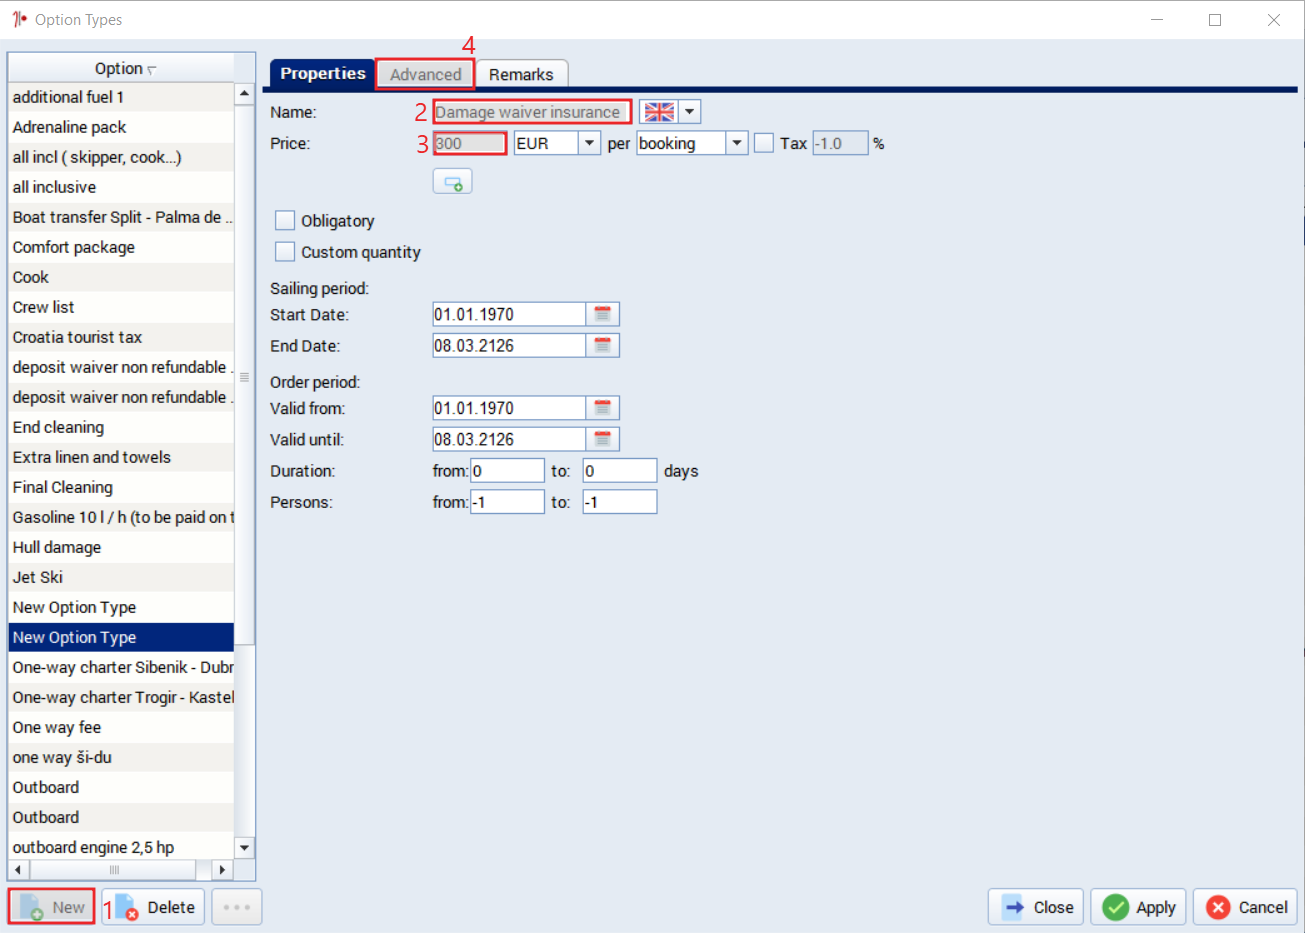
Task: Click the Name input field
Action: point(532,112)
